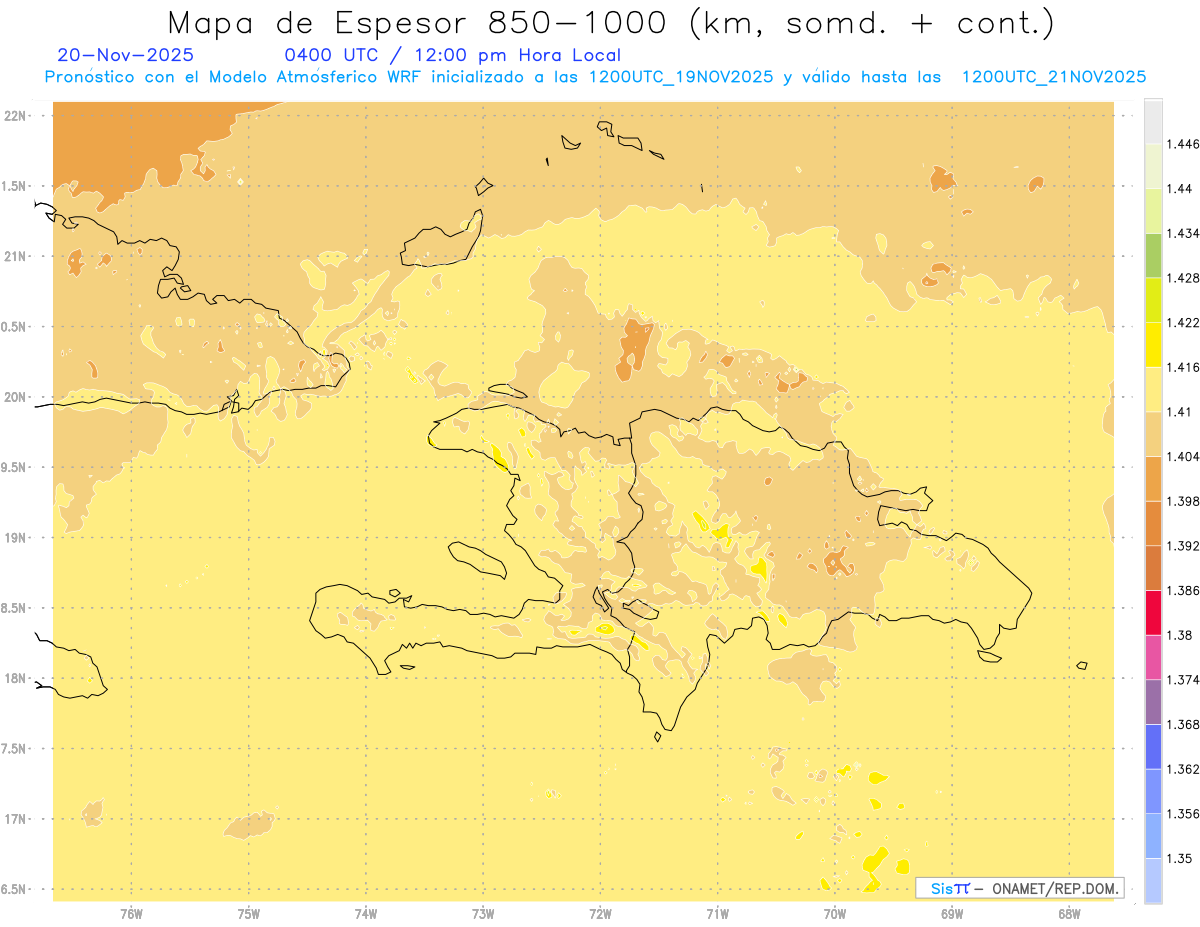Select the bright yellow swatch between 1.416 and 1.422

point(1153,345)
